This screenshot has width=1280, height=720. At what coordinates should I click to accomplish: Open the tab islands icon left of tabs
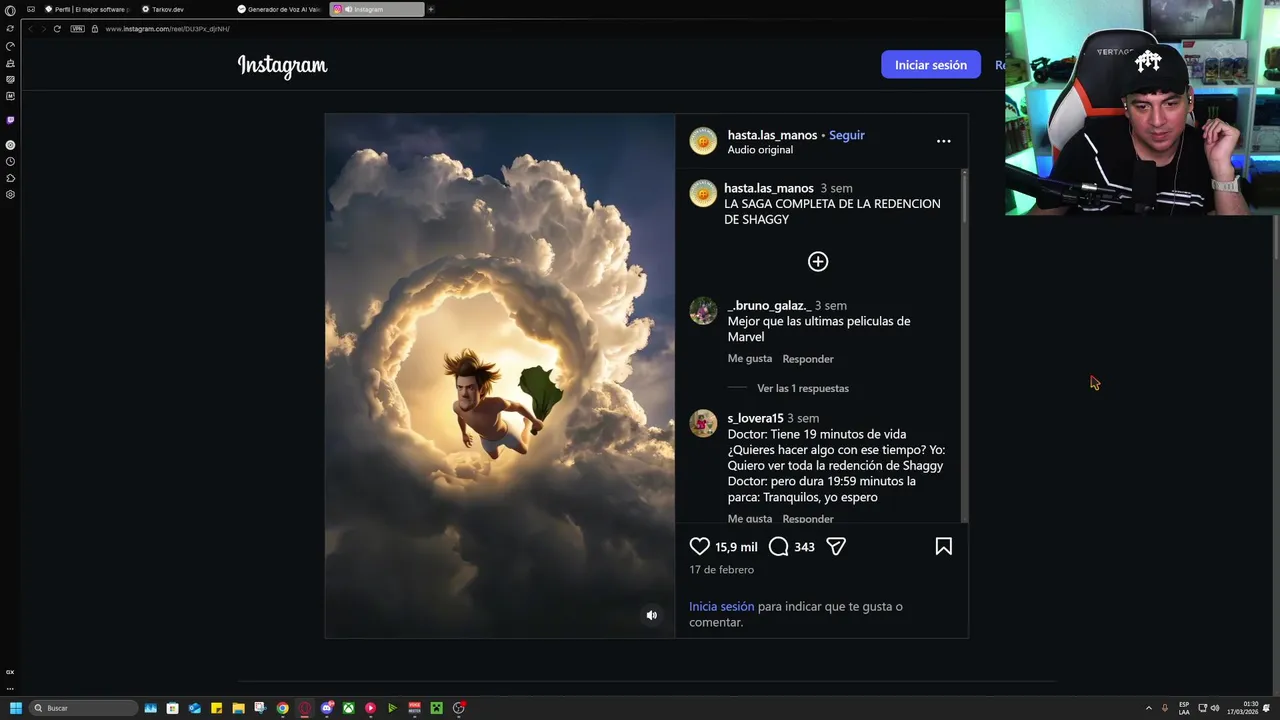(31, 9)
